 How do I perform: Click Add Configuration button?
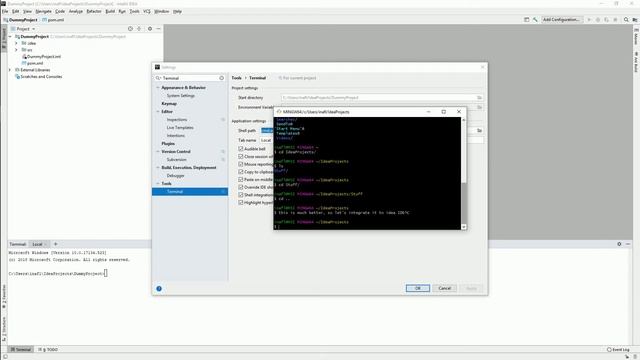coord(562,20)
